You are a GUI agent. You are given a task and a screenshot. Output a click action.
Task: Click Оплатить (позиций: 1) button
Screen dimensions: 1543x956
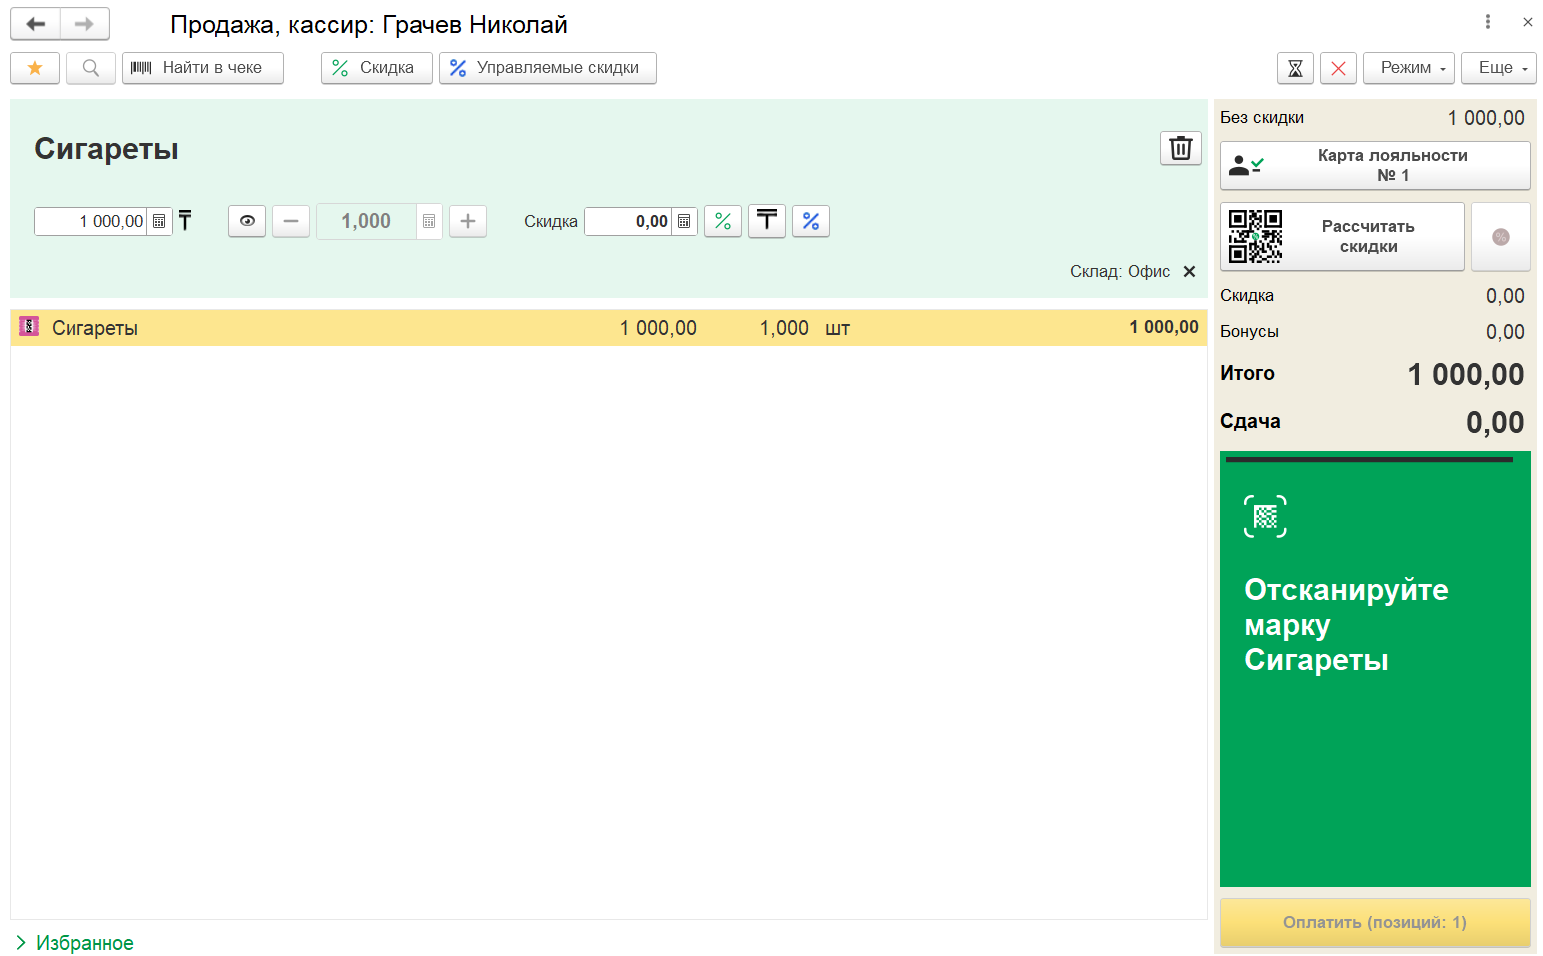pyautogui.click(x=1375, y=922)
